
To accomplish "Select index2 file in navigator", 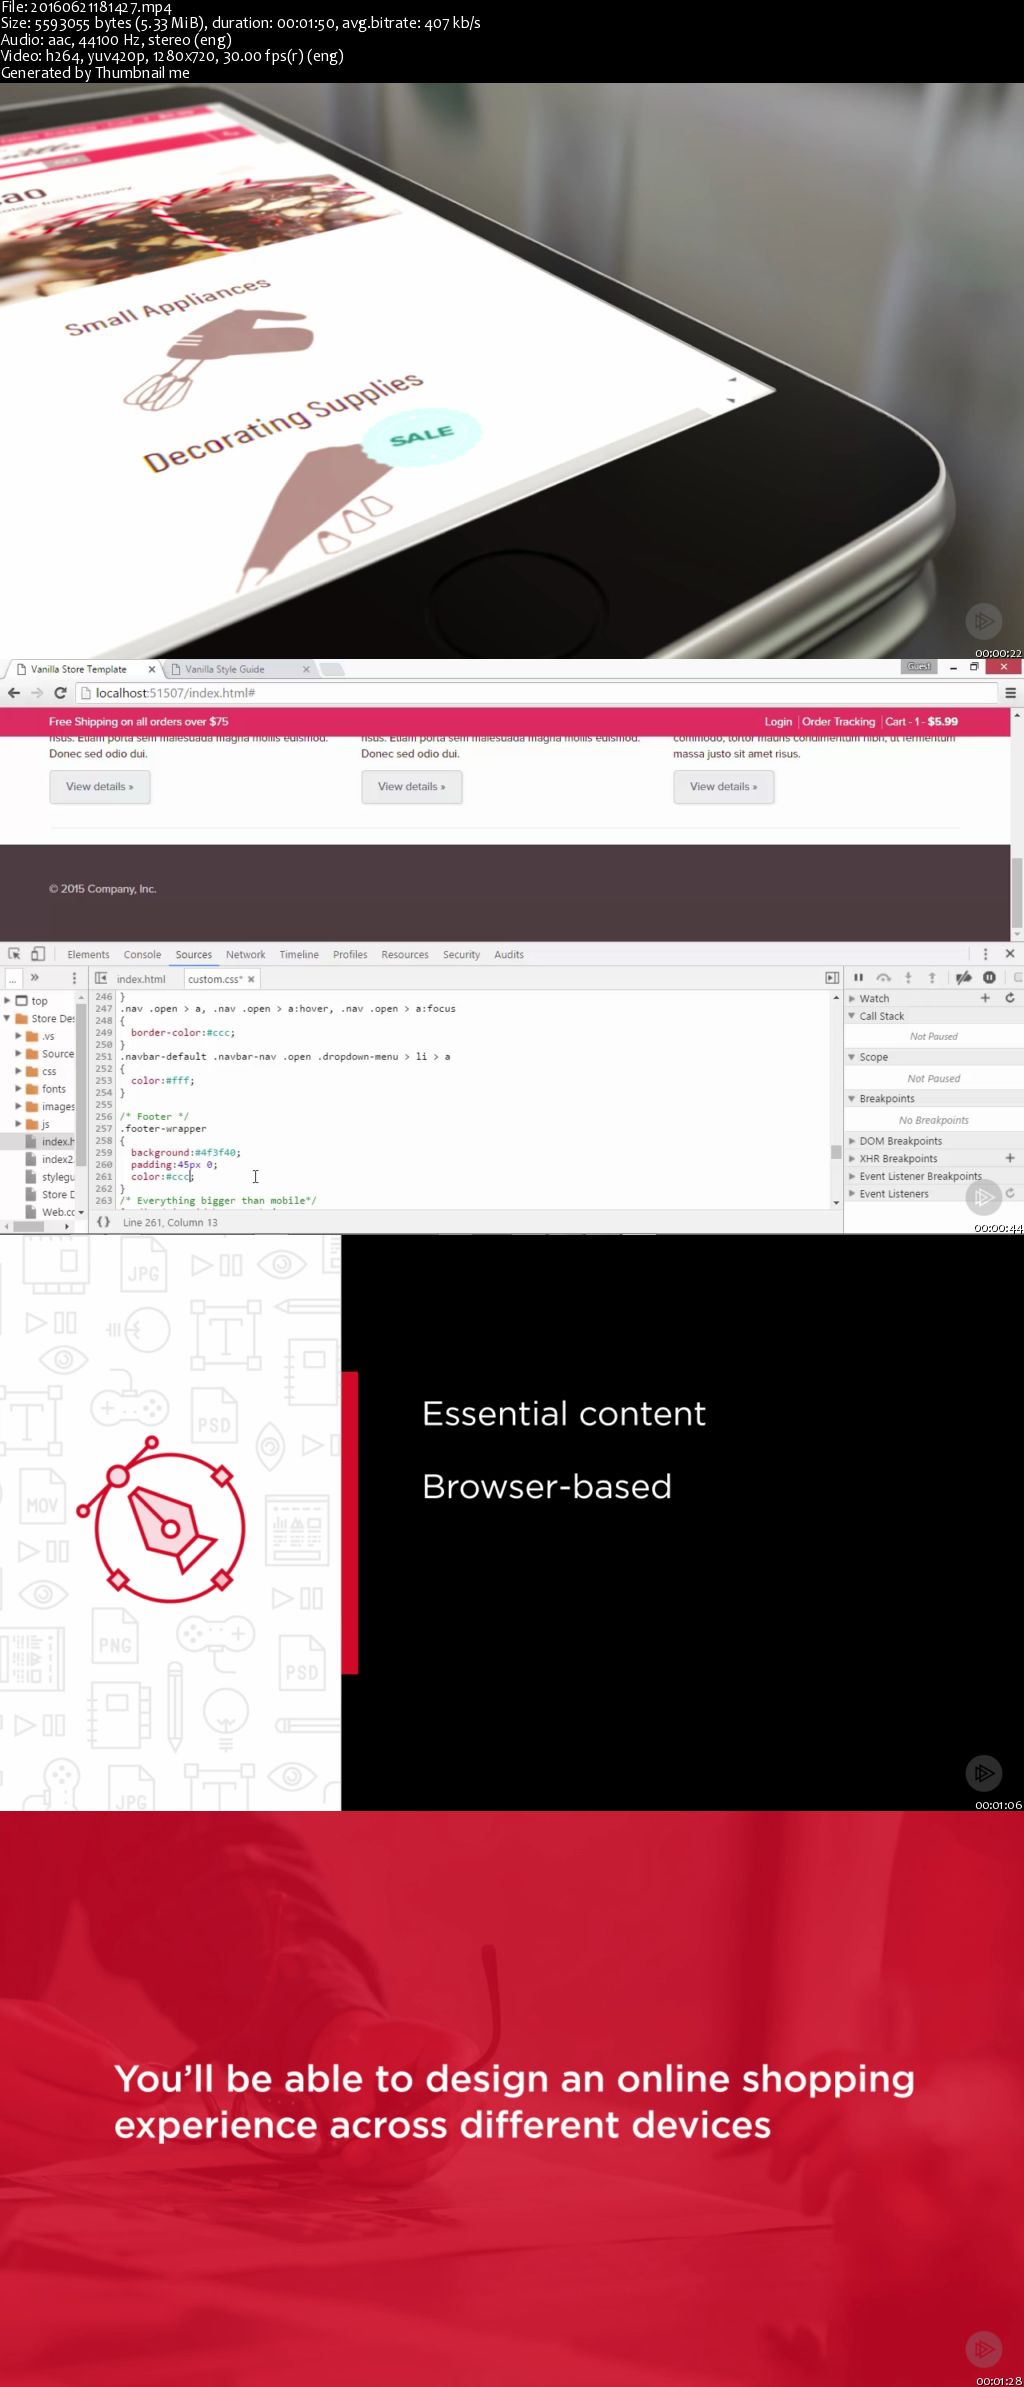I will click(x=57, y=1159).
